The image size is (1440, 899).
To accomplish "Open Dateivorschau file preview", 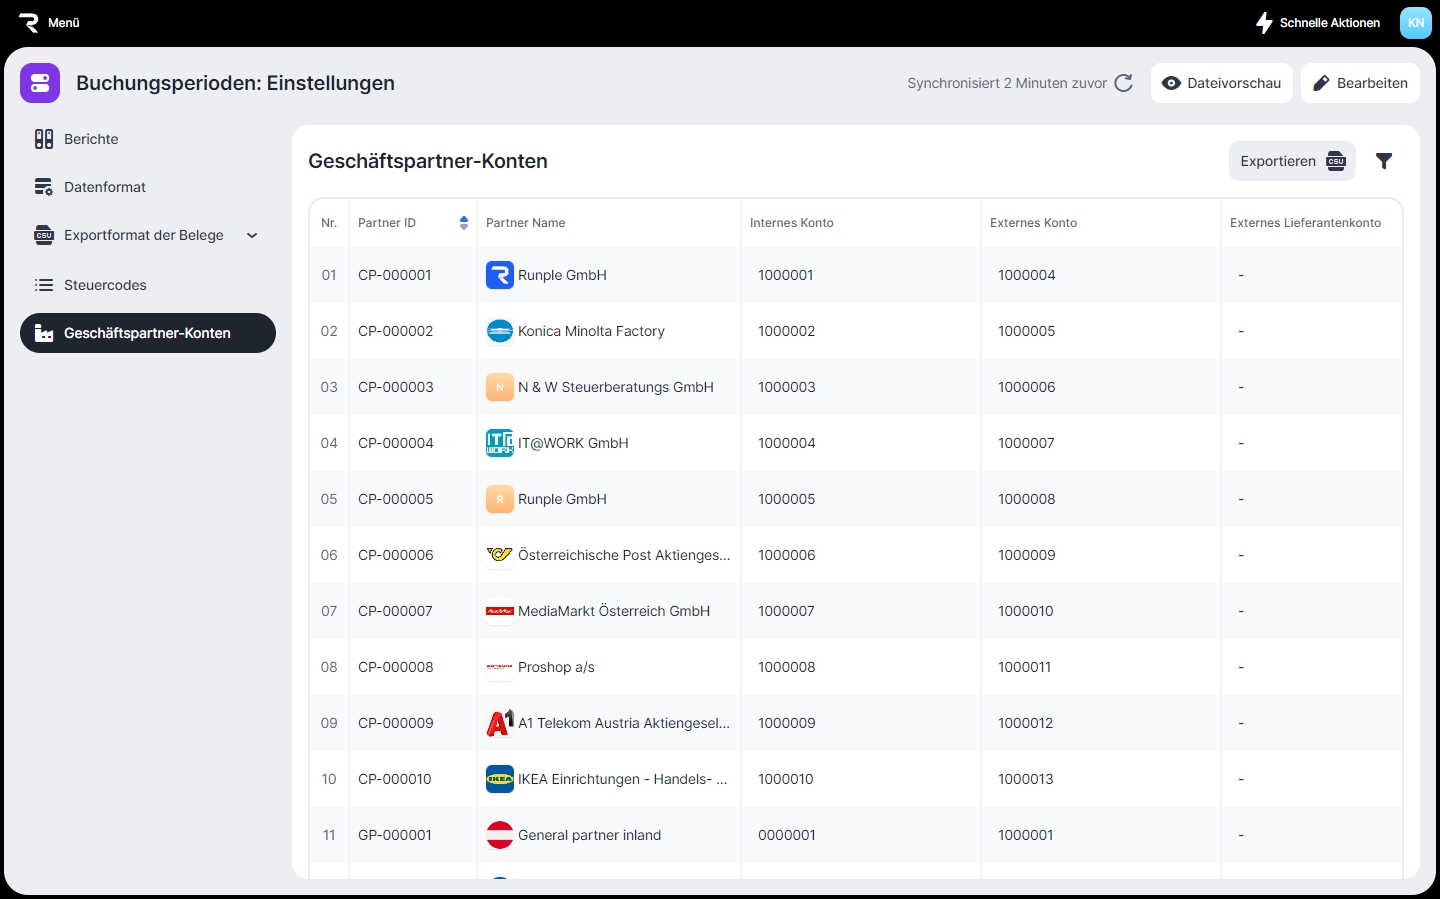I will (x=1221, y=83).
